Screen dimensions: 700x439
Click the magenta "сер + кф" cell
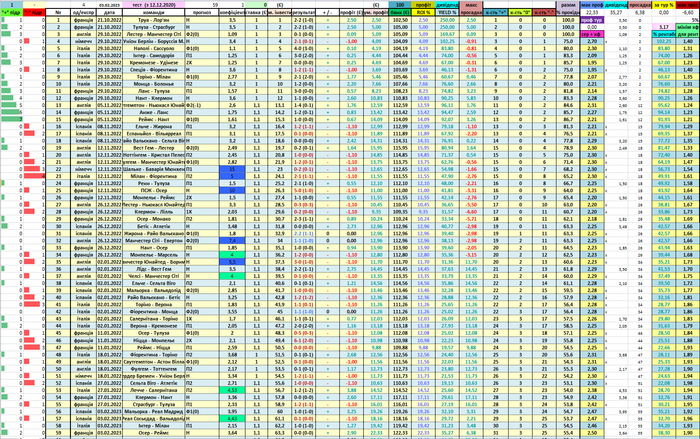[592, 34]
